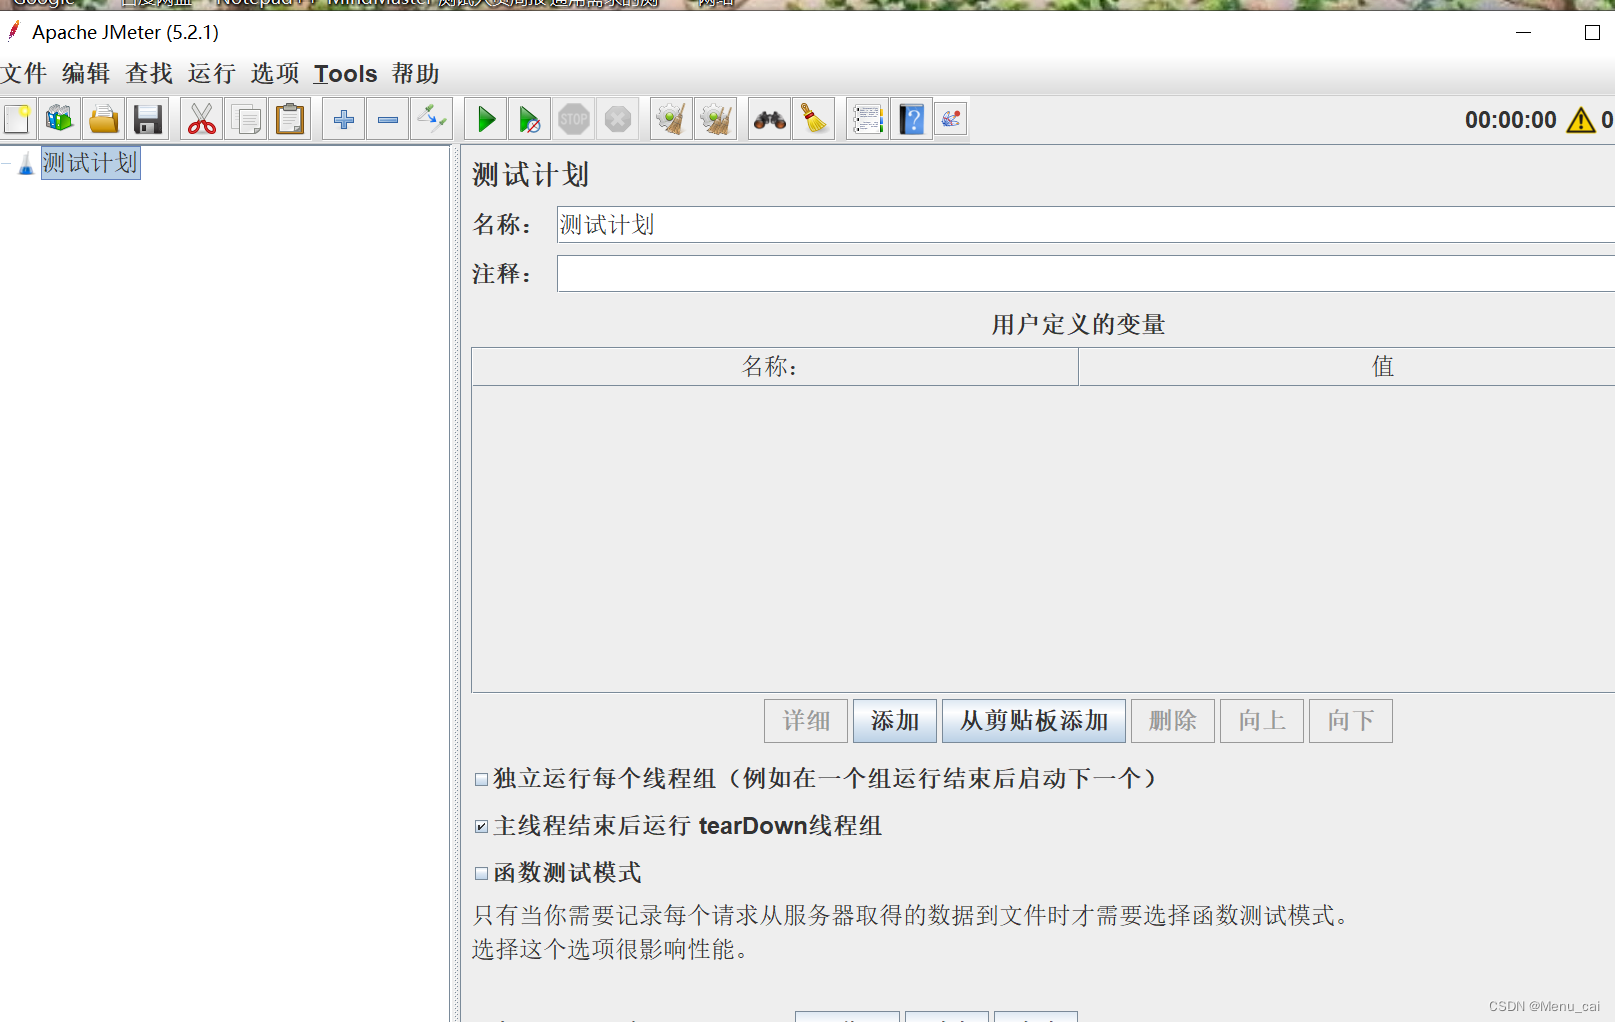Click the 注释 input field
This screenshot has width=1615, height=1022.
point(1085,273)
